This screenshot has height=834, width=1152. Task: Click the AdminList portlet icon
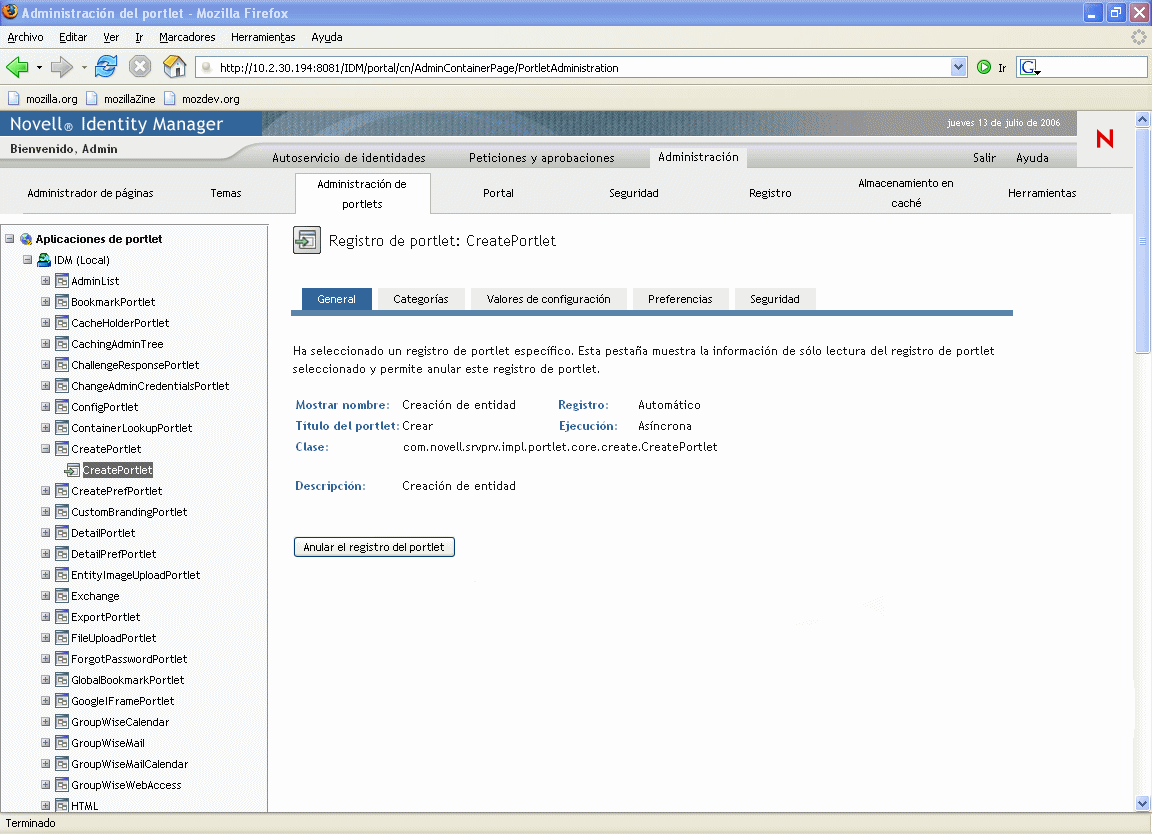(62, 281)
